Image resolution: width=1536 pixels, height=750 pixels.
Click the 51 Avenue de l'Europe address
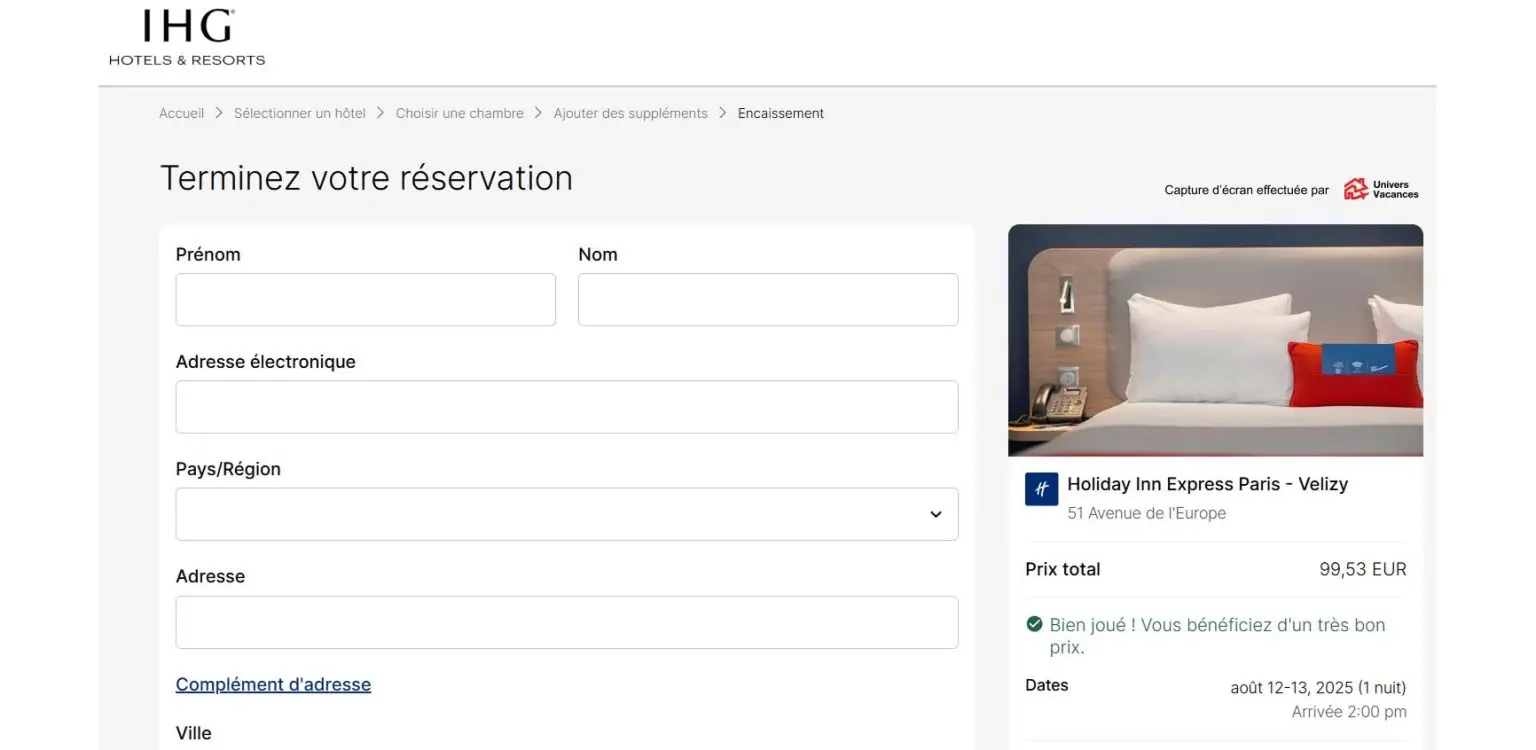click(1146, 513)
